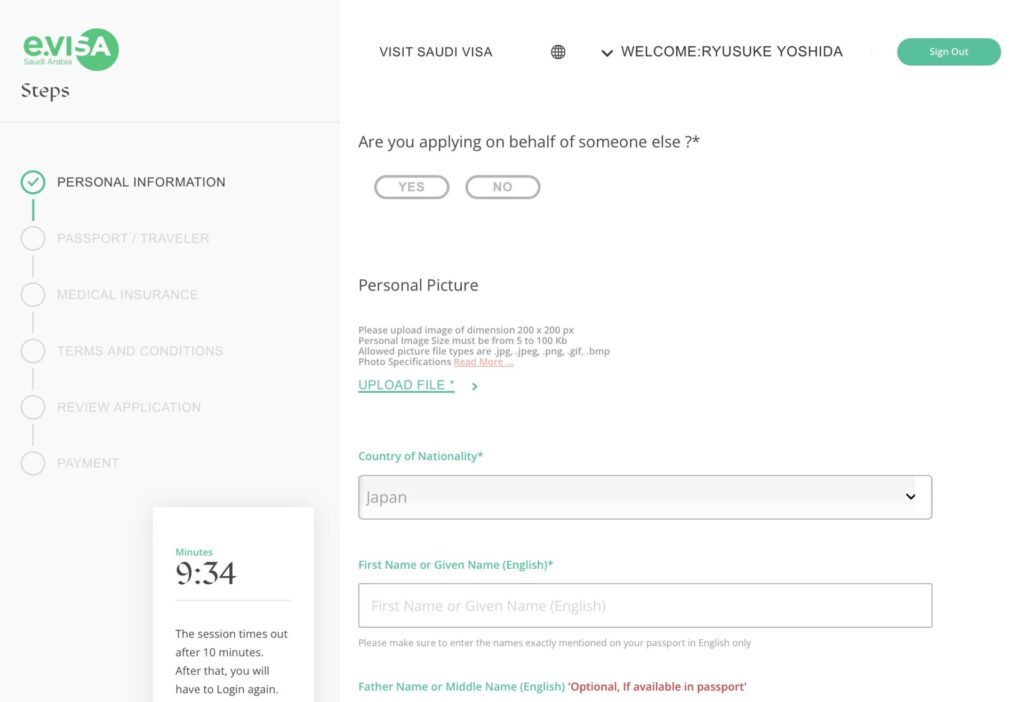Click the Upload File link
Screen dimensions: 1024x702
pos(406,385)
